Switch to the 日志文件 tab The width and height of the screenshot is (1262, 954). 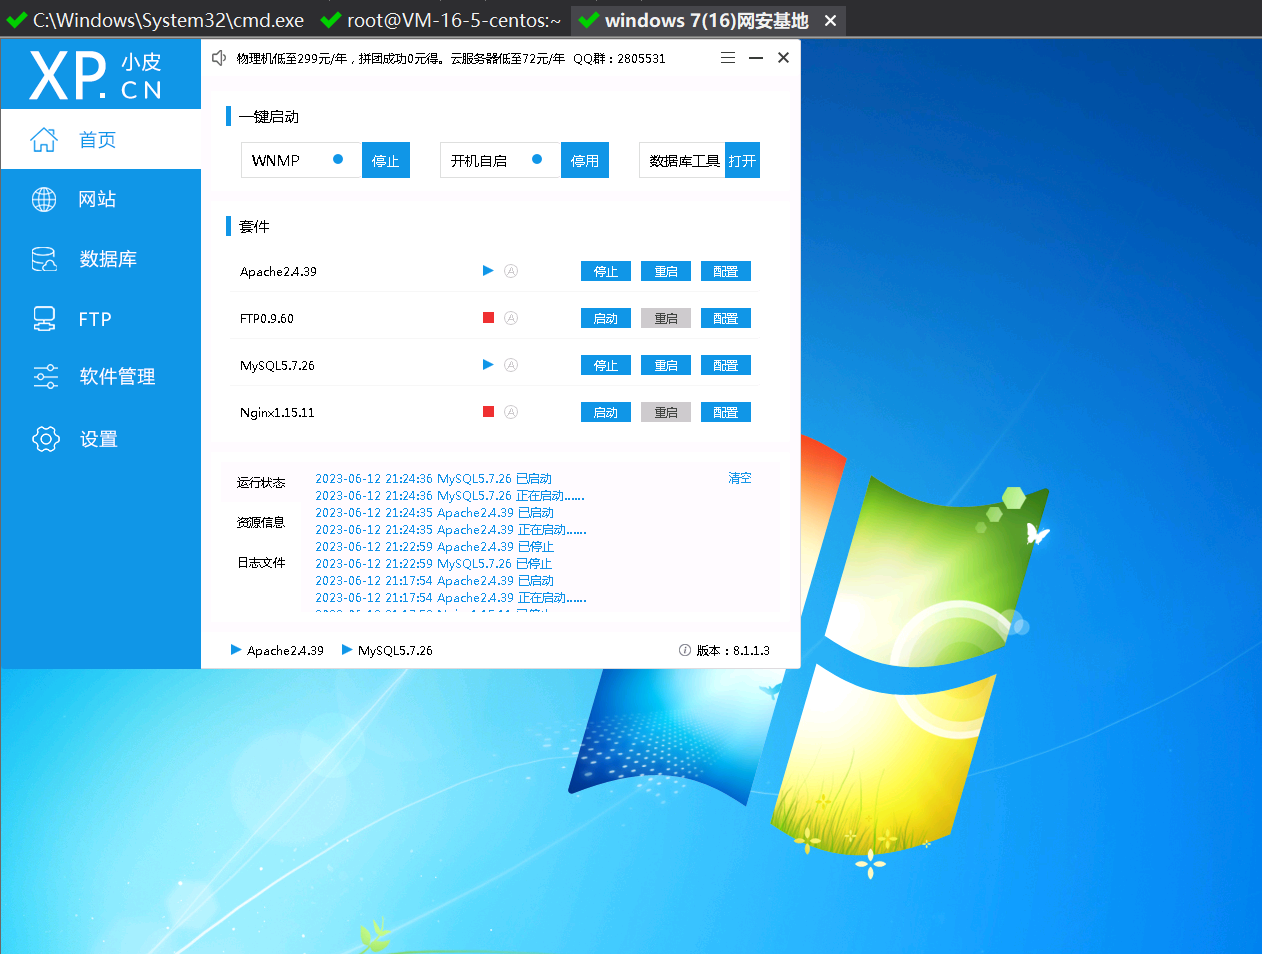[260, 562]
